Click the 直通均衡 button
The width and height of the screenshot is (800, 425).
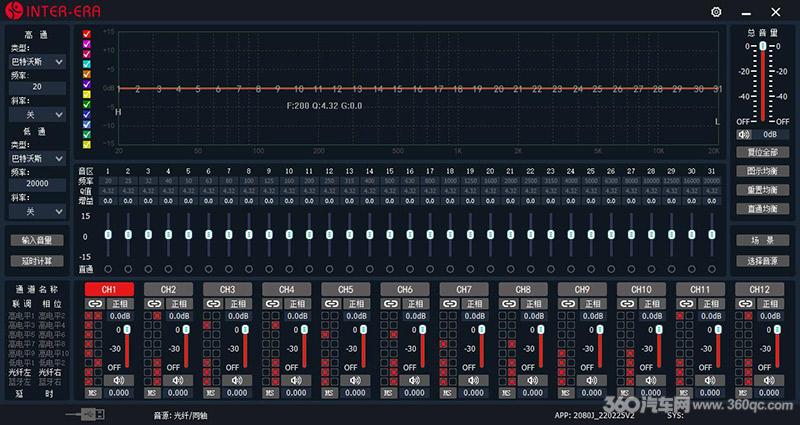763,209
